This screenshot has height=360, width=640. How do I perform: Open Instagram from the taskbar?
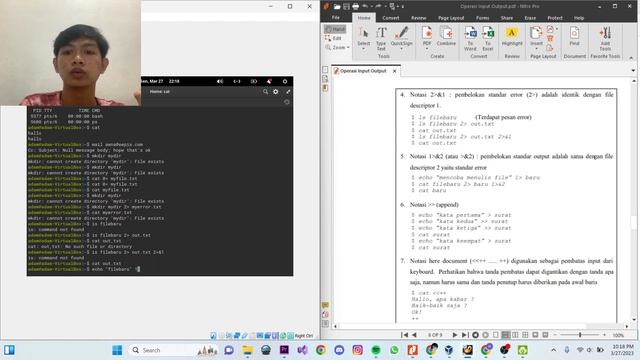point(357,350)
